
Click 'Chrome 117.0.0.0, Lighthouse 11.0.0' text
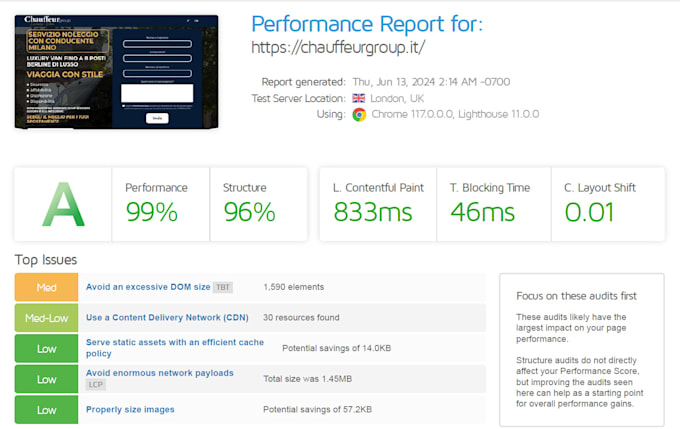click(x=455, y=114)
